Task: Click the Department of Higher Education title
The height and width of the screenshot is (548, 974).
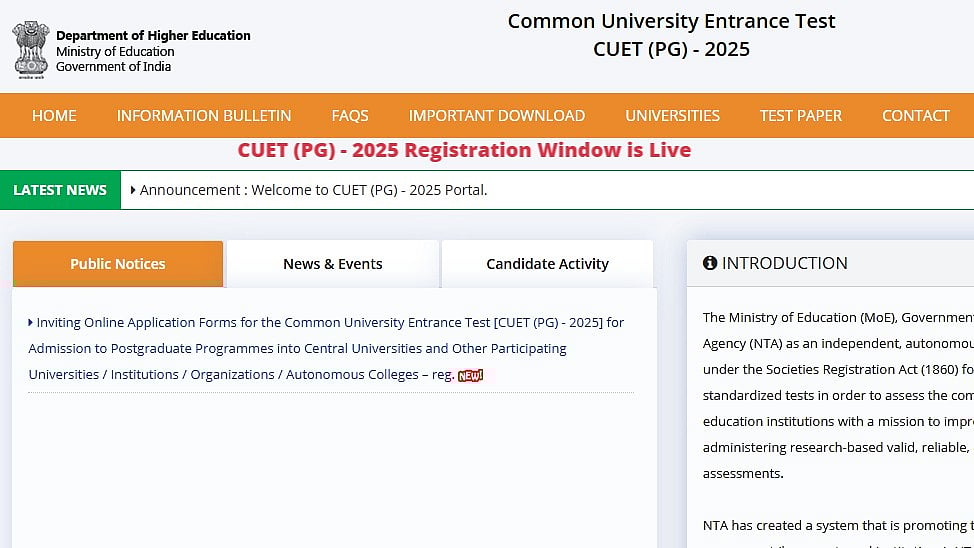Action: [153, 36]
